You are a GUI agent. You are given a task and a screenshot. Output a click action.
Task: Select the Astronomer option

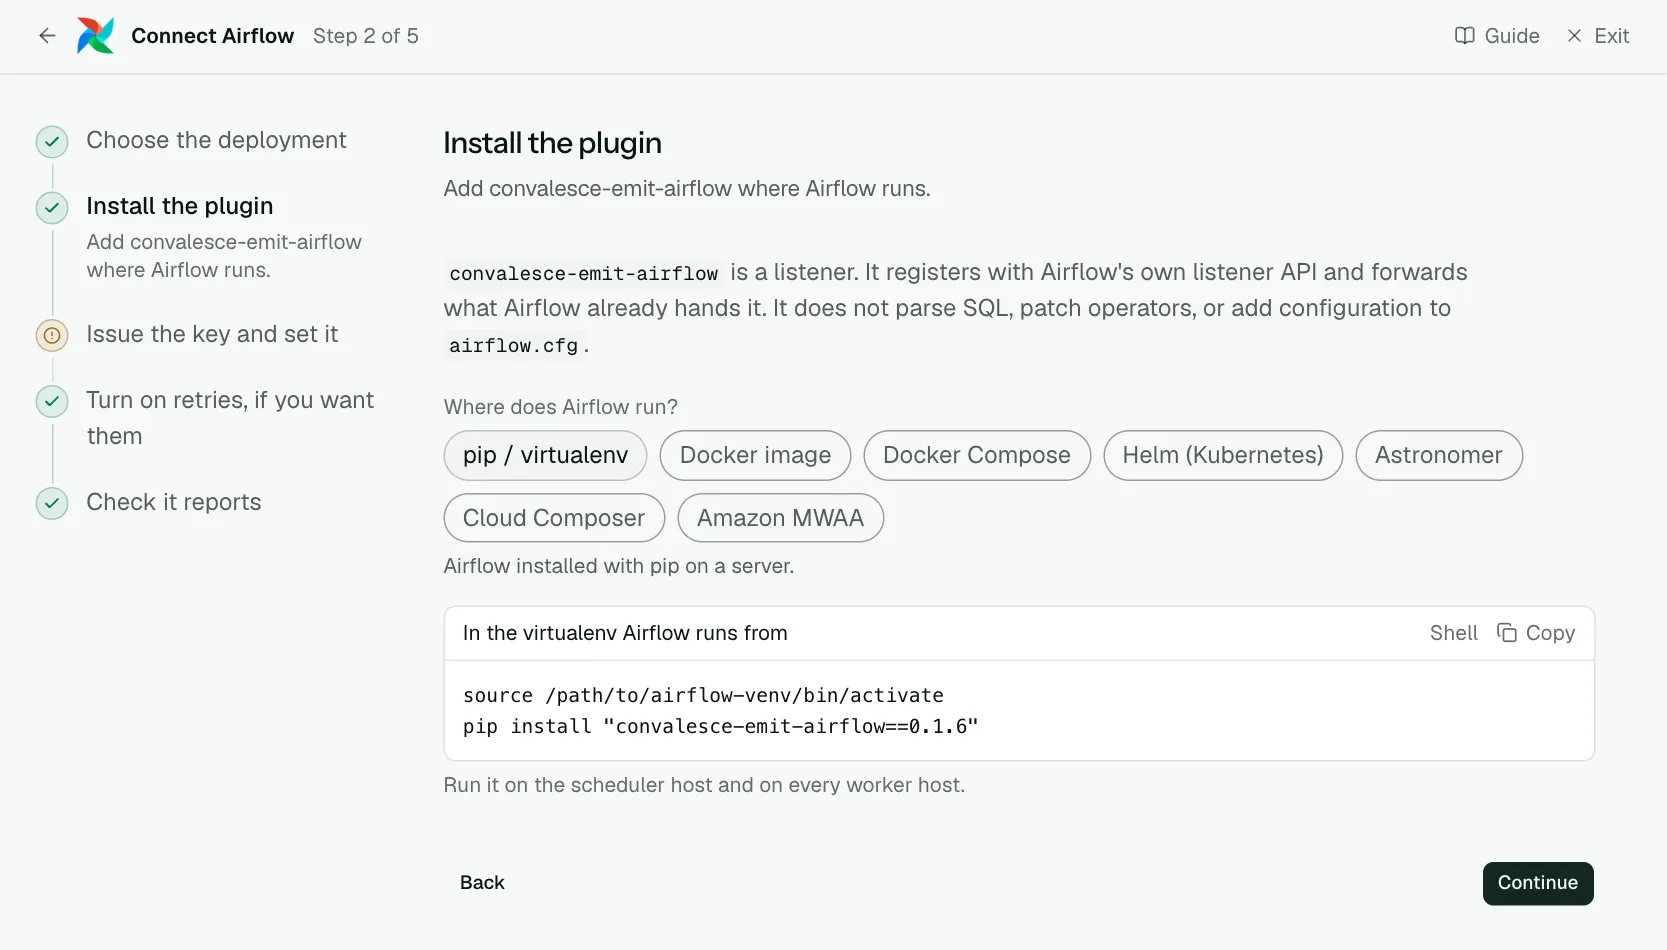pos(1439,455)
